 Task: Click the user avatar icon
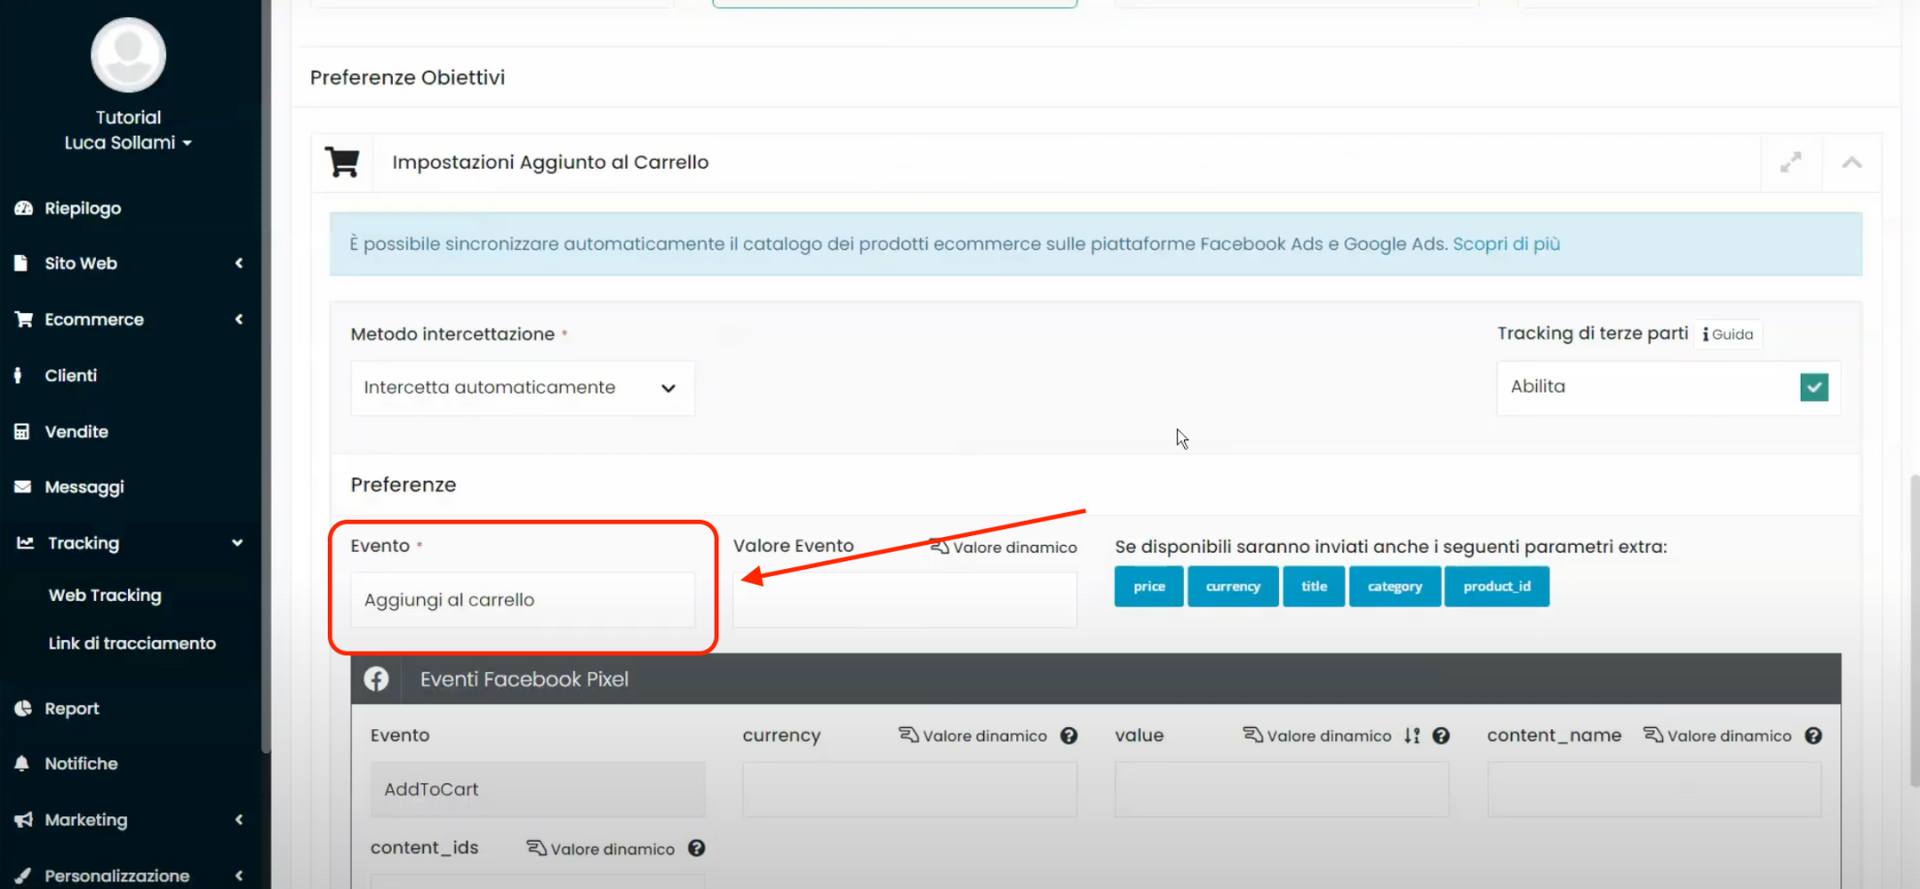[128, 55]
